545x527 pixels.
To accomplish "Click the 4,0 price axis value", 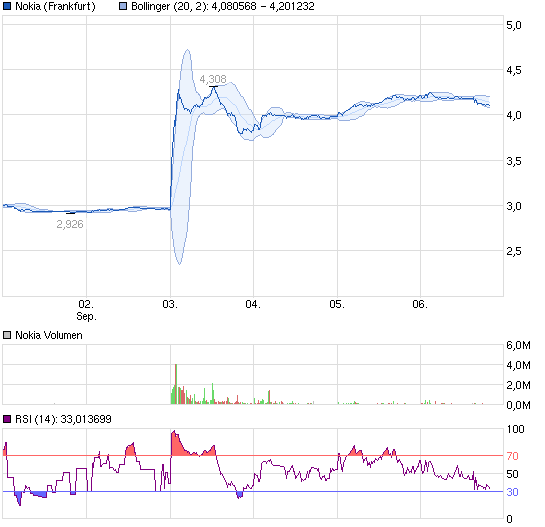I will [x=514, y=115].
